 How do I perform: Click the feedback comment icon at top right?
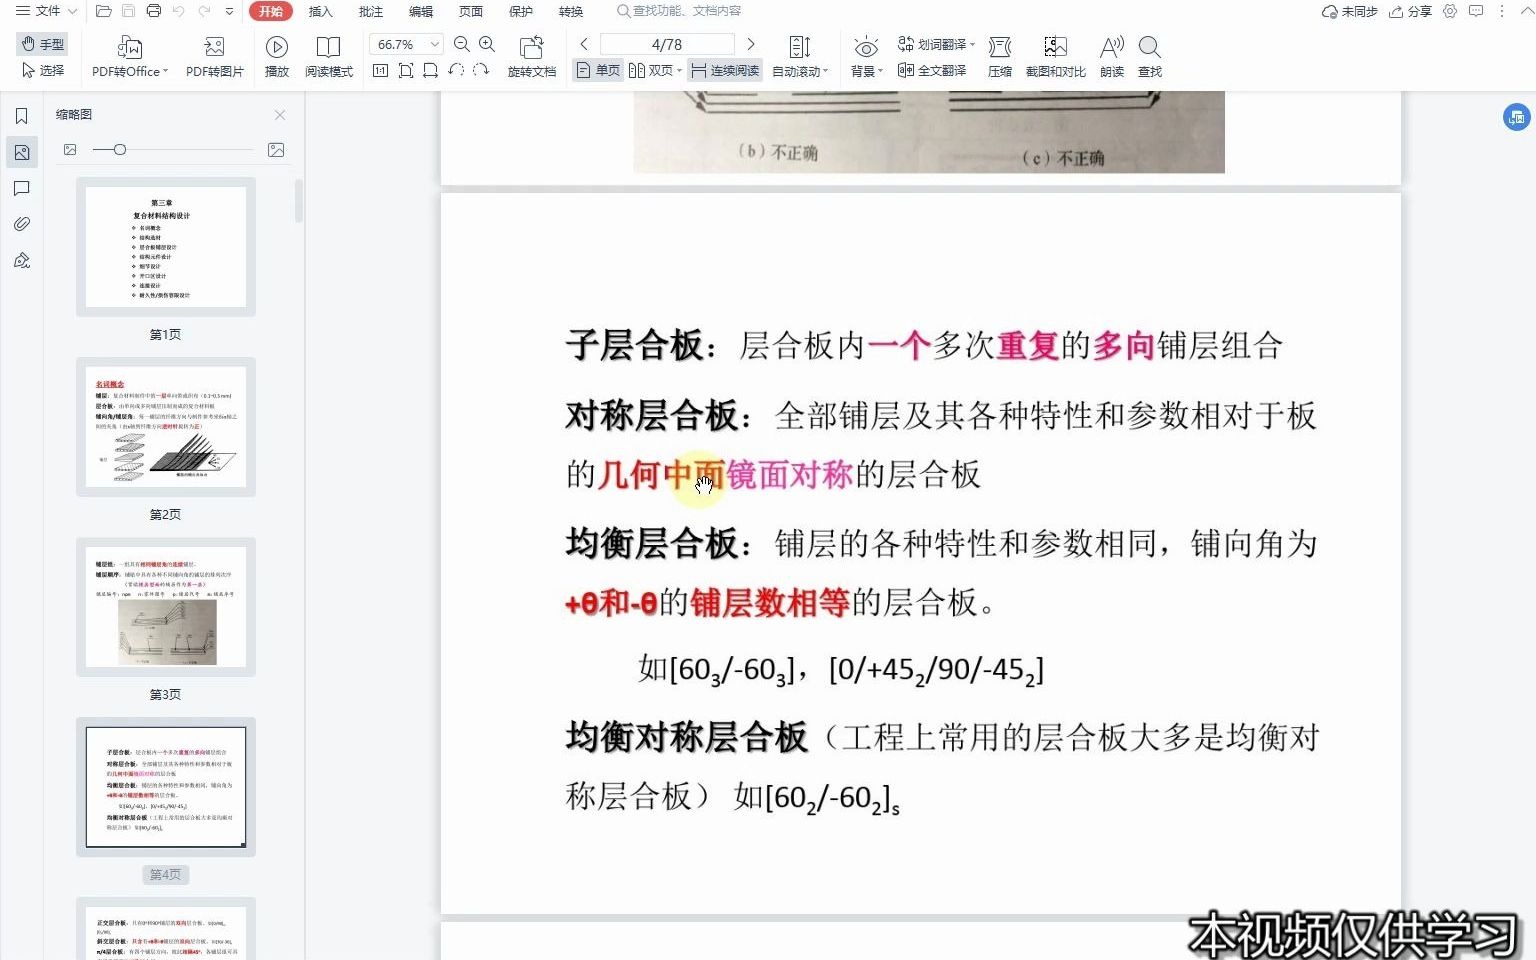pos(1476,11)
